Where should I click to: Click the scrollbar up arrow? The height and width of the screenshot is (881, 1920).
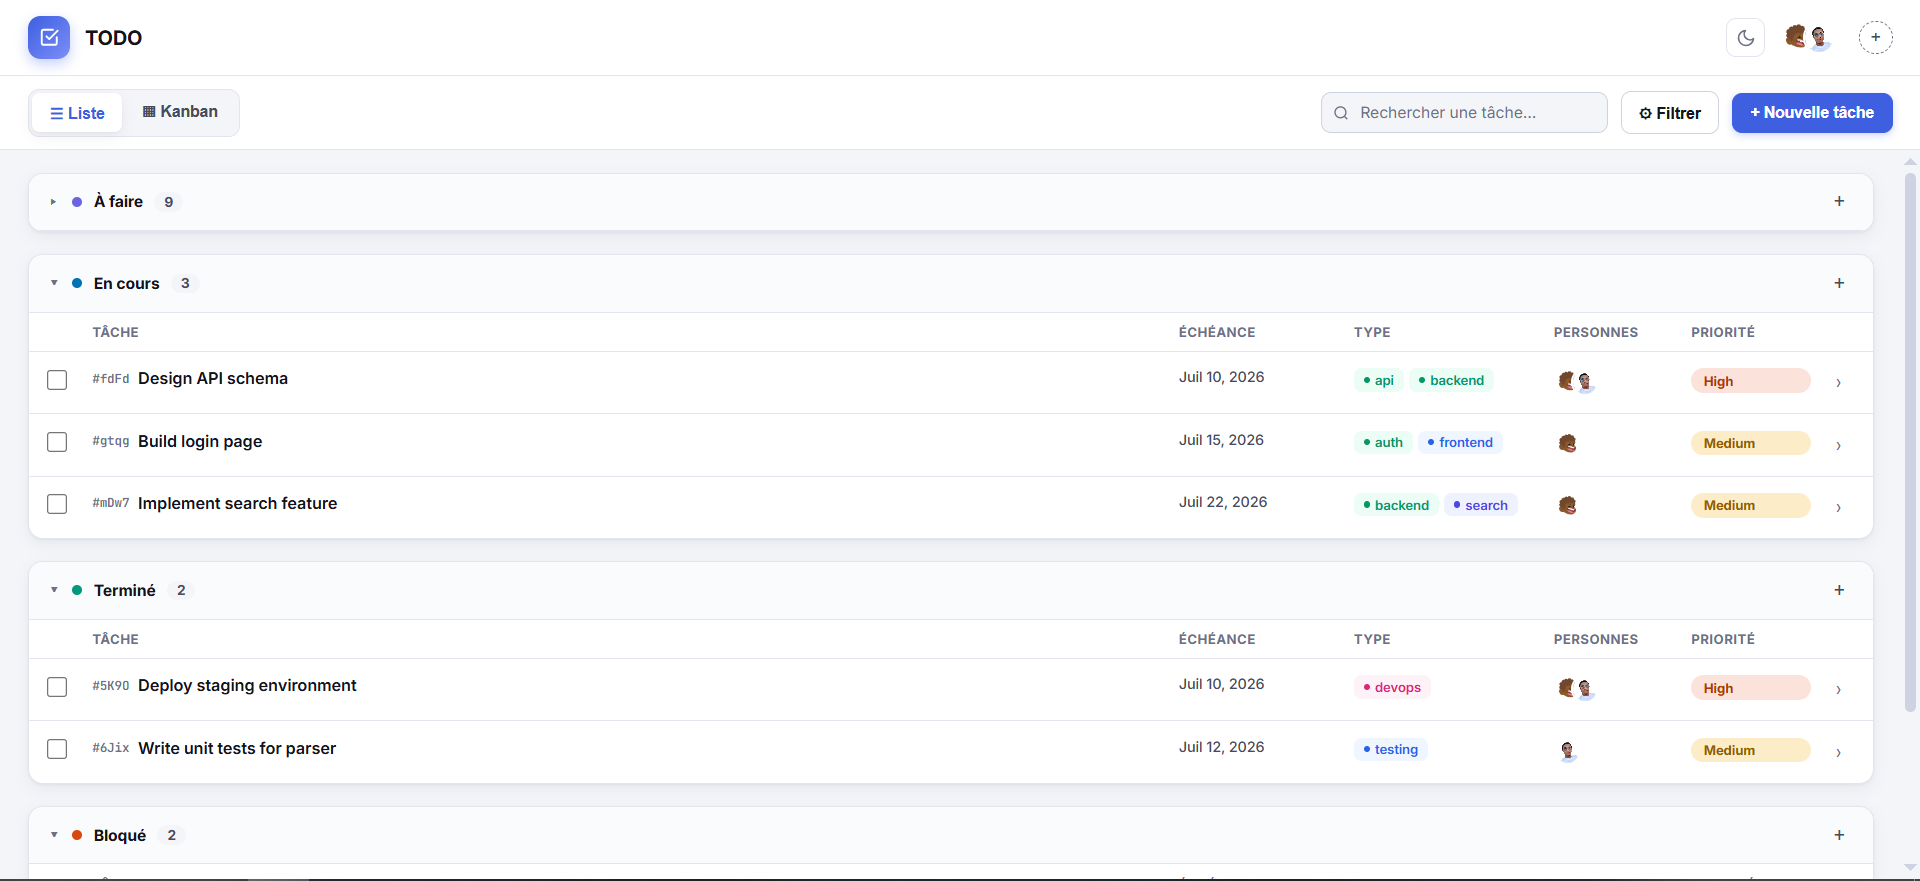click(x=1910, y=161)
